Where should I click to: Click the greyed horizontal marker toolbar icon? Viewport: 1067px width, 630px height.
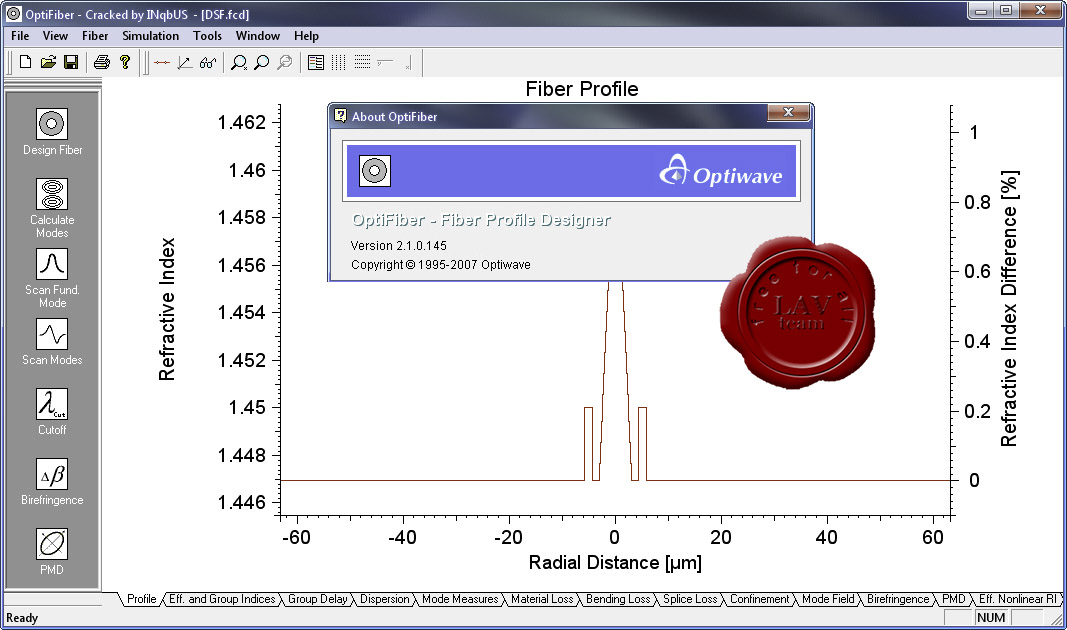[x=385, y=63]
